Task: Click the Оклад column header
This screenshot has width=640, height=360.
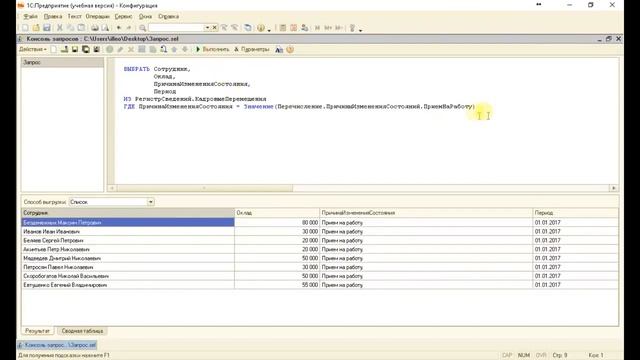Action: point(277,213)
